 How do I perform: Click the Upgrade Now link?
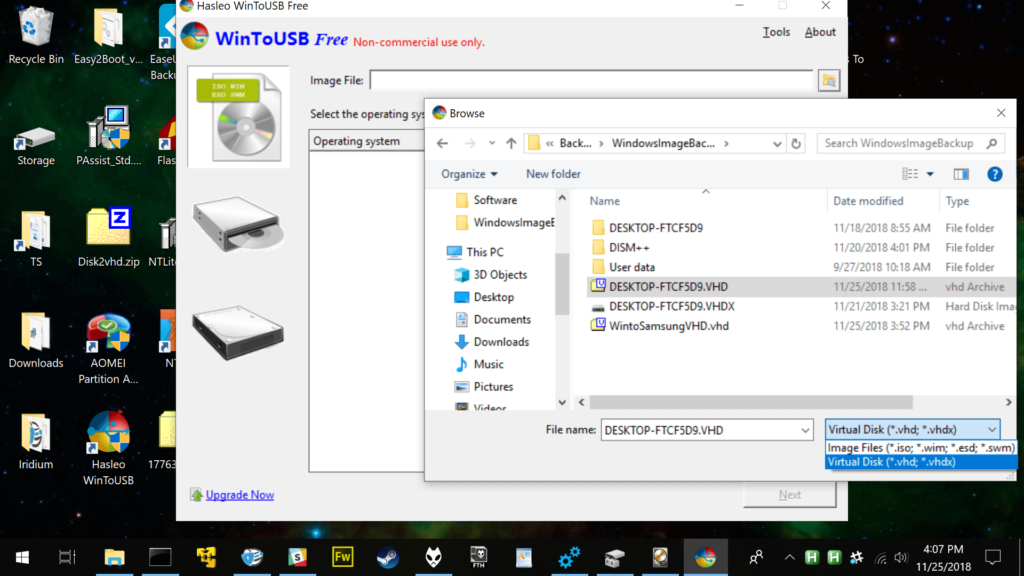point(239,494)
